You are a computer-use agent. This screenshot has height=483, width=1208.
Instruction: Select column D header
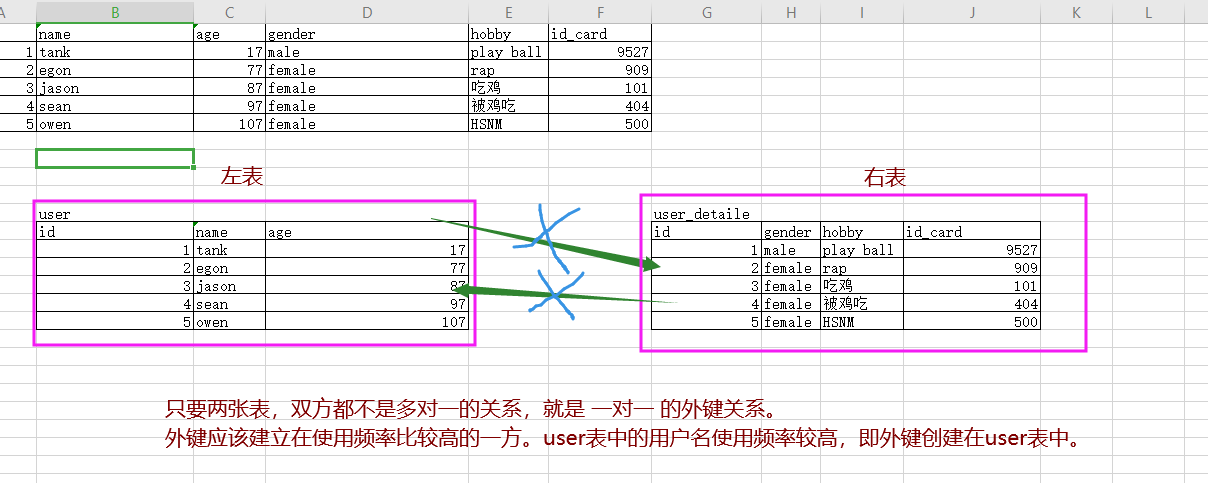pyautogui.click(x=367, y=12)
